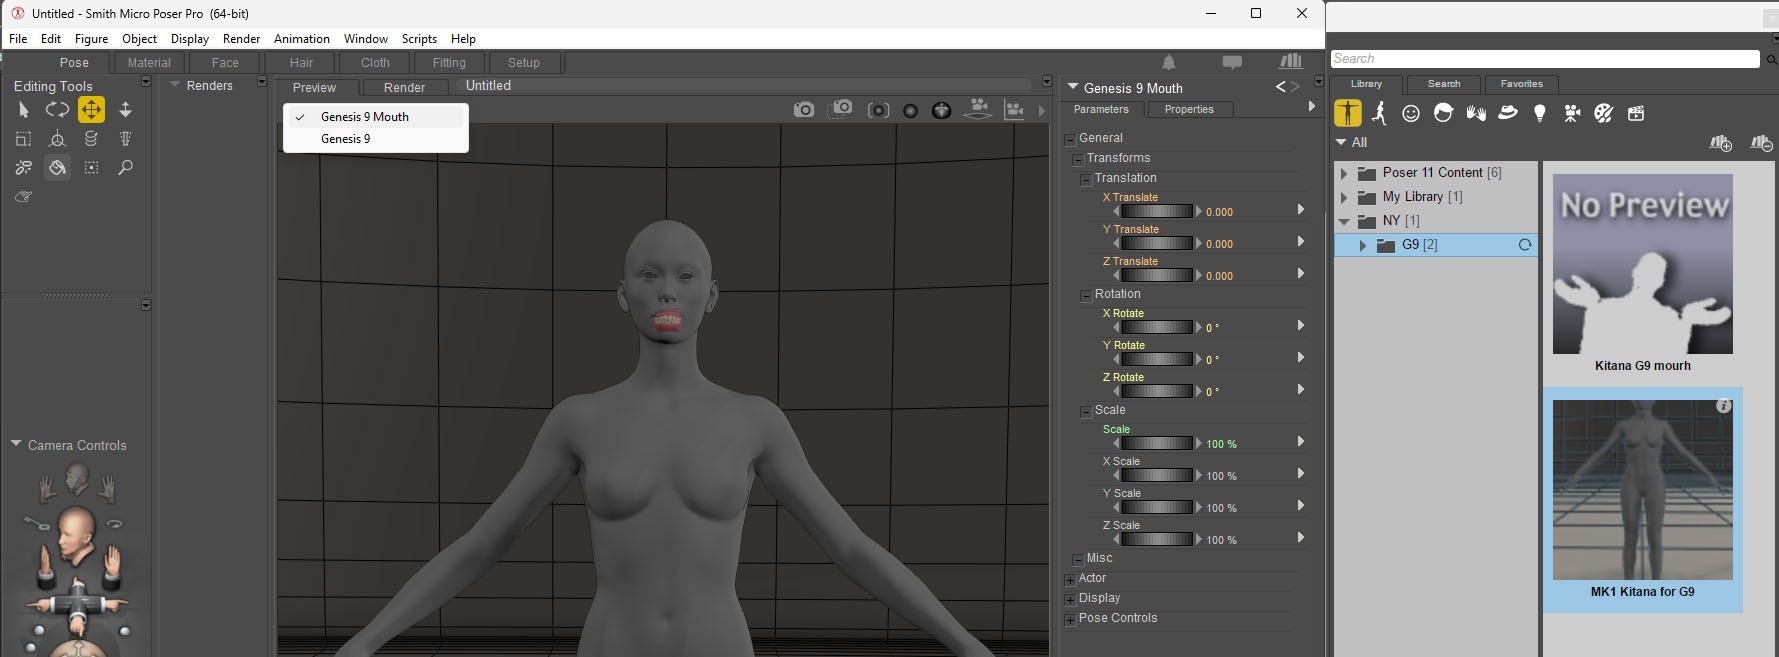This screenshot has width=1779, height=657.
Task: Collapse the NY folder
Action: (x=1344, y=221)
